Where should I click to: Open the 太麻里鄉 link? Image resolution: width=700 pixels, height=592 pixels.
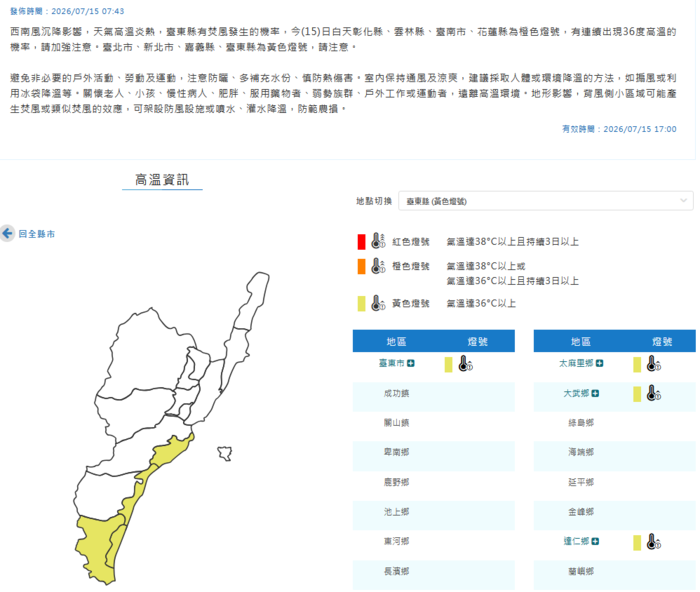click(576, 363)
